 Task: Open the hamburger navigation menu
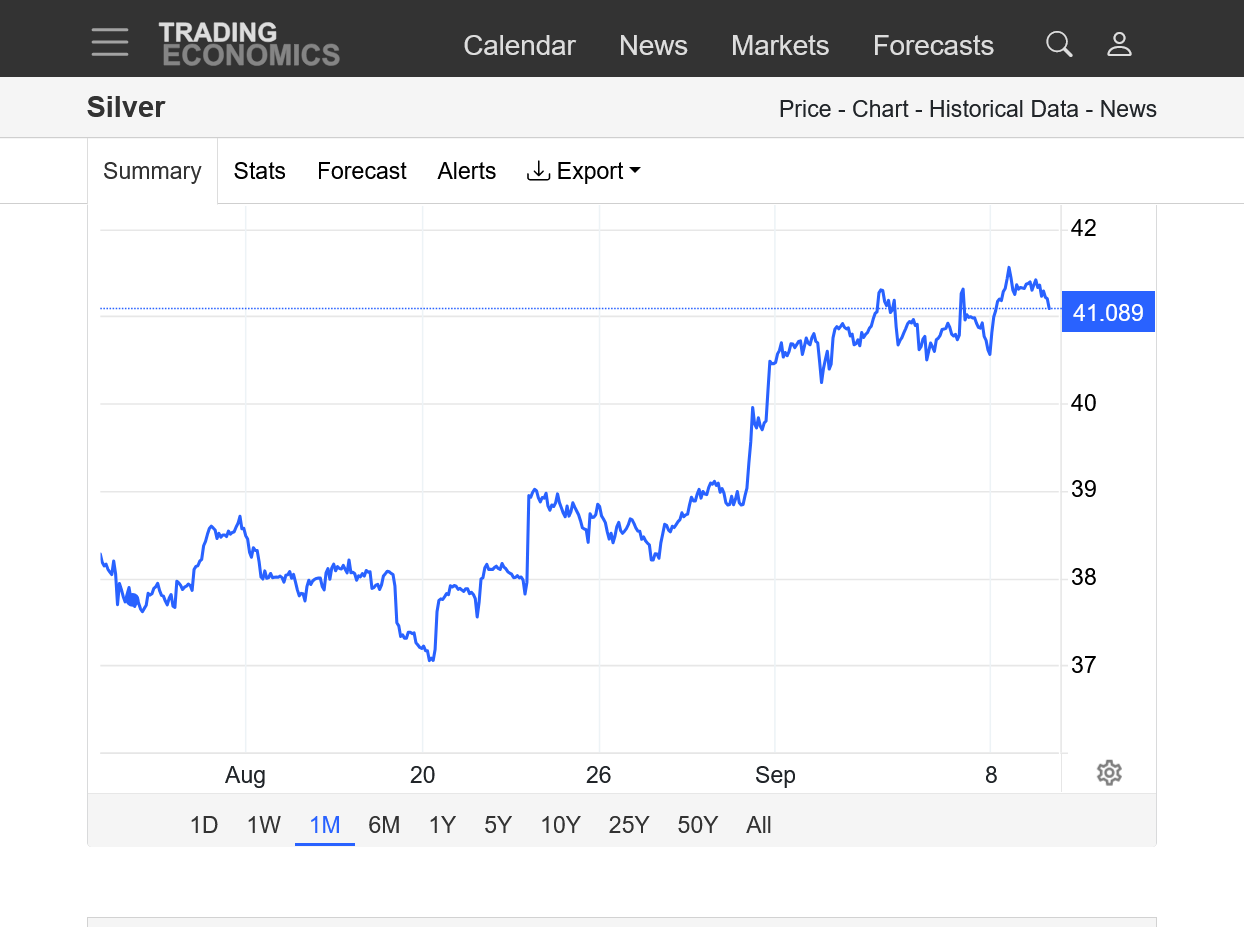coord(109,43)
